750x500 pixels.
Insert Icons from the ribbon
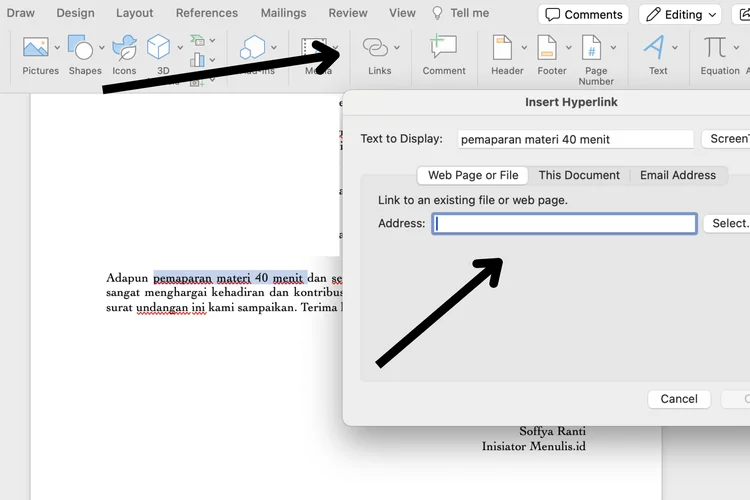124,47
